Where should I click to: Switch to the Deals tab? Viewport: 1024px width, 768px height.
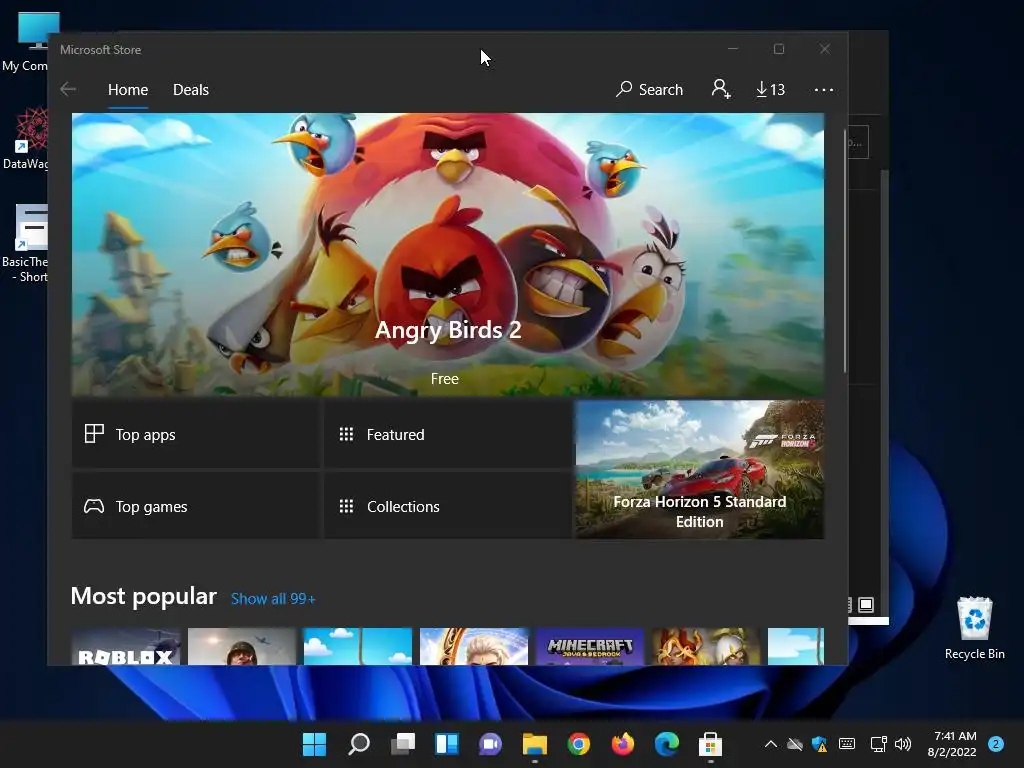click(191, 89)
